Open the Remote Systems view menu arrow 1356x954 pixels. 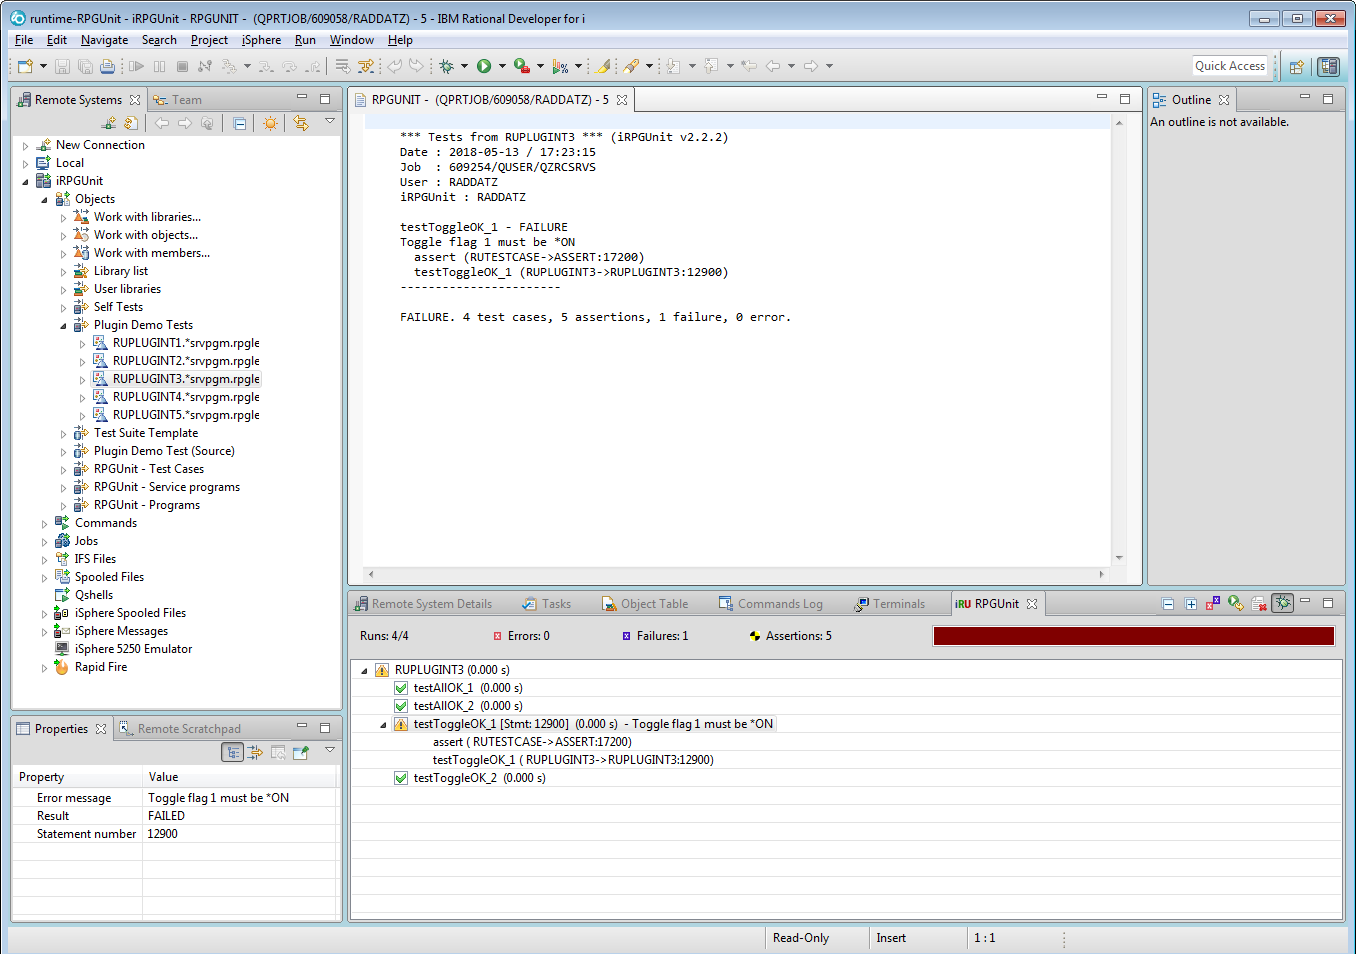point(330,122)
